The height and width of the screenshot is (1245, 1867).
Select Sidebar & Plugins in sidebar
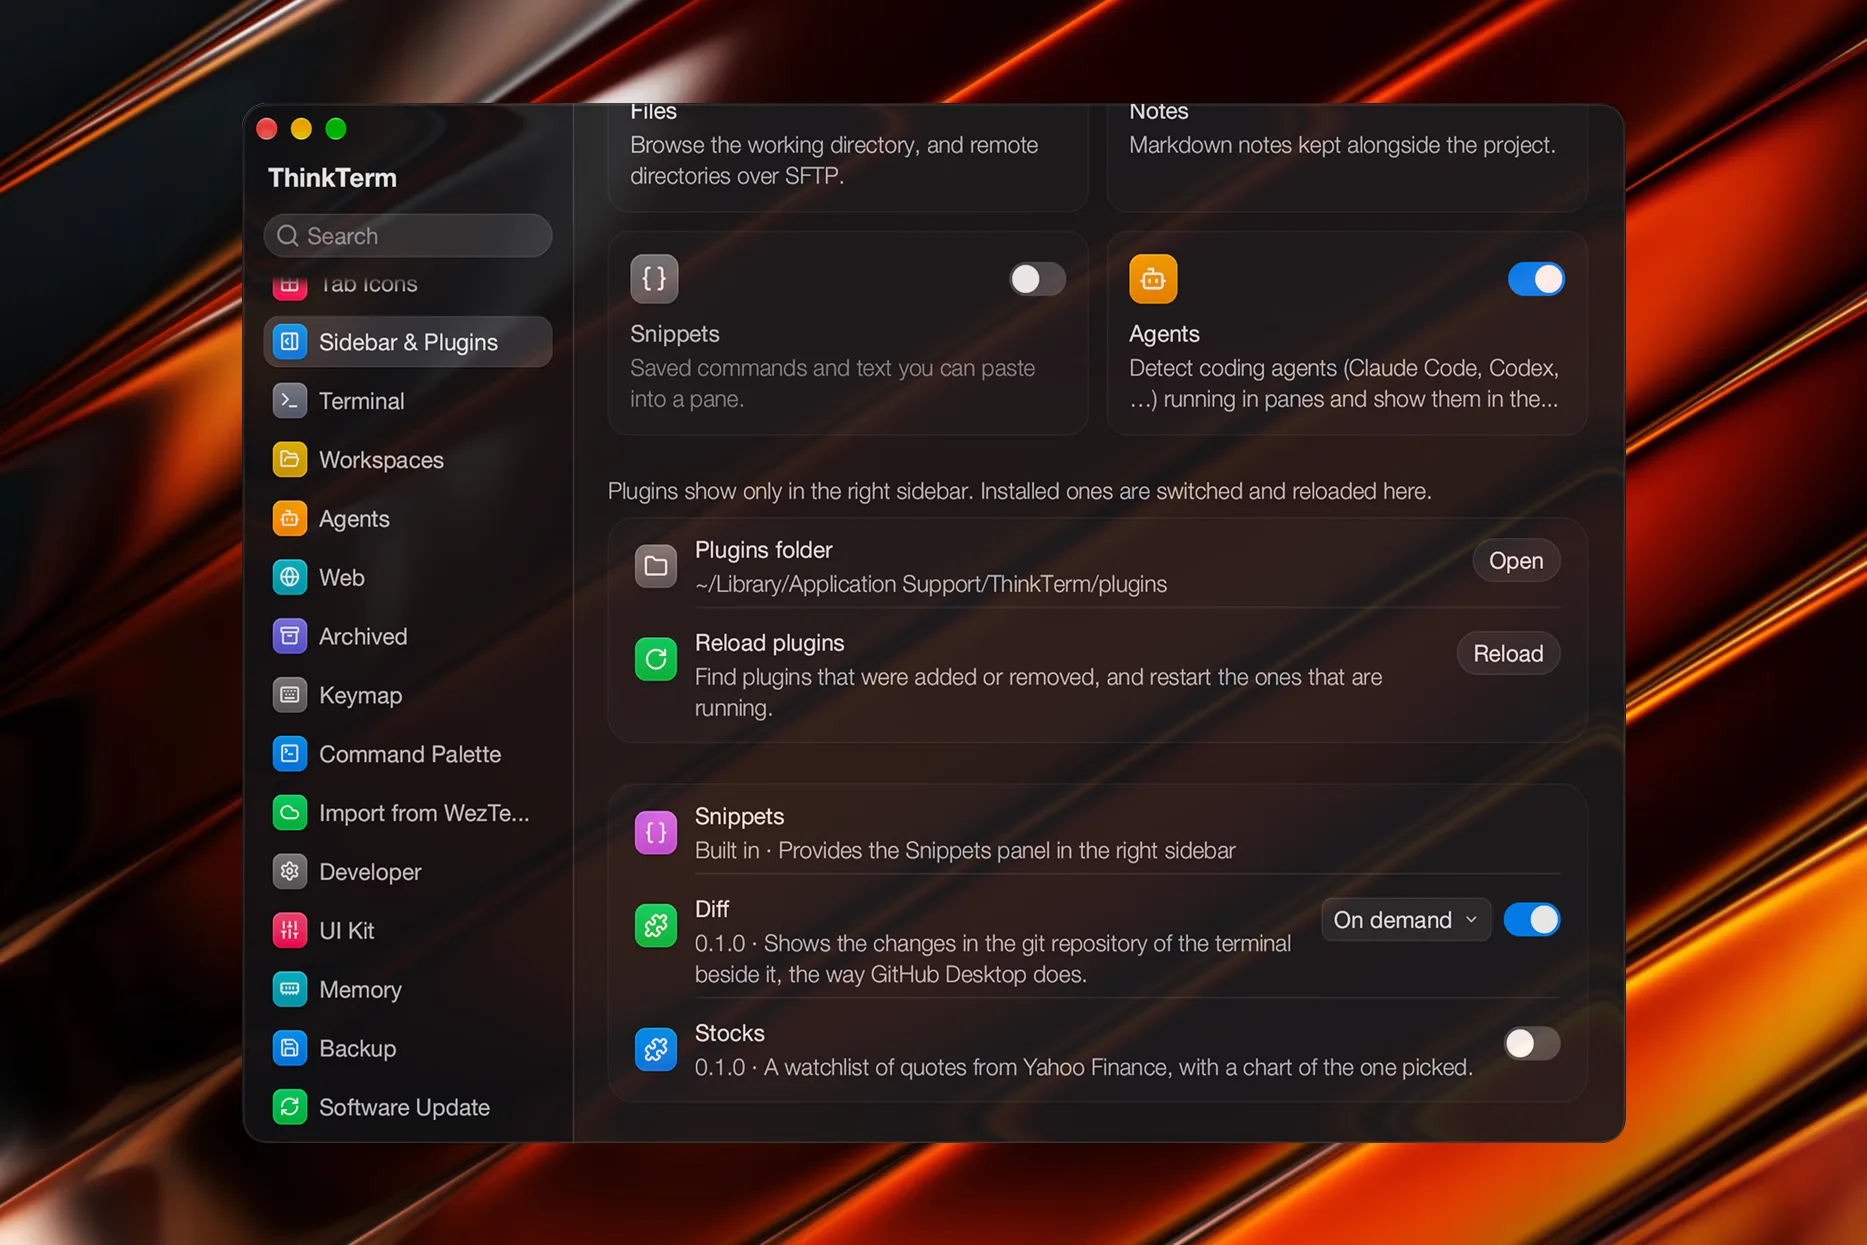(408, 342)
